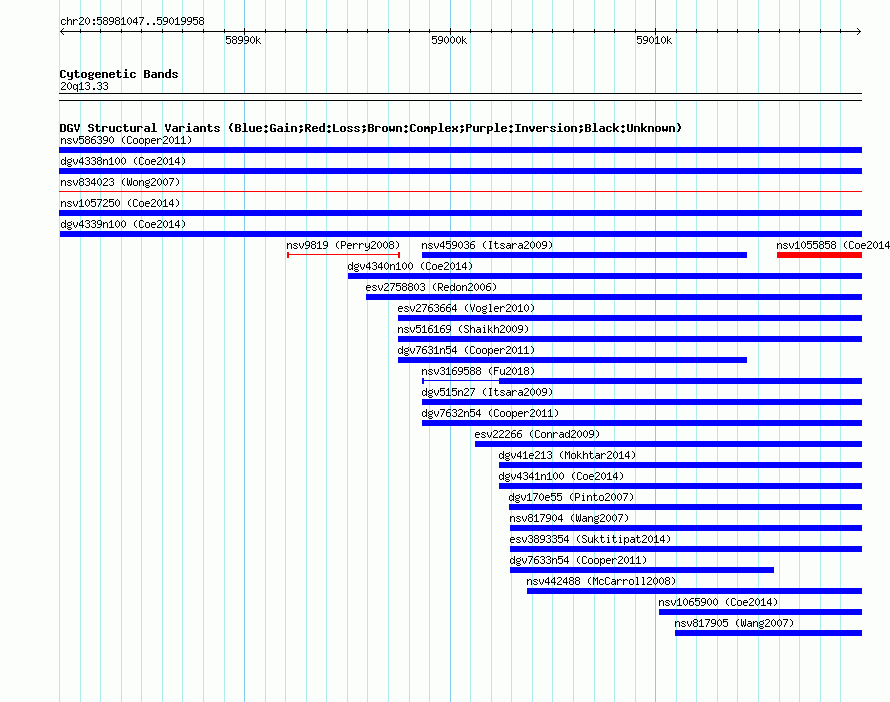The width and height of the screenshot is (890, 702).
Task: Click the dgv4339n100 (Coe2014) label
Action: 123,224
